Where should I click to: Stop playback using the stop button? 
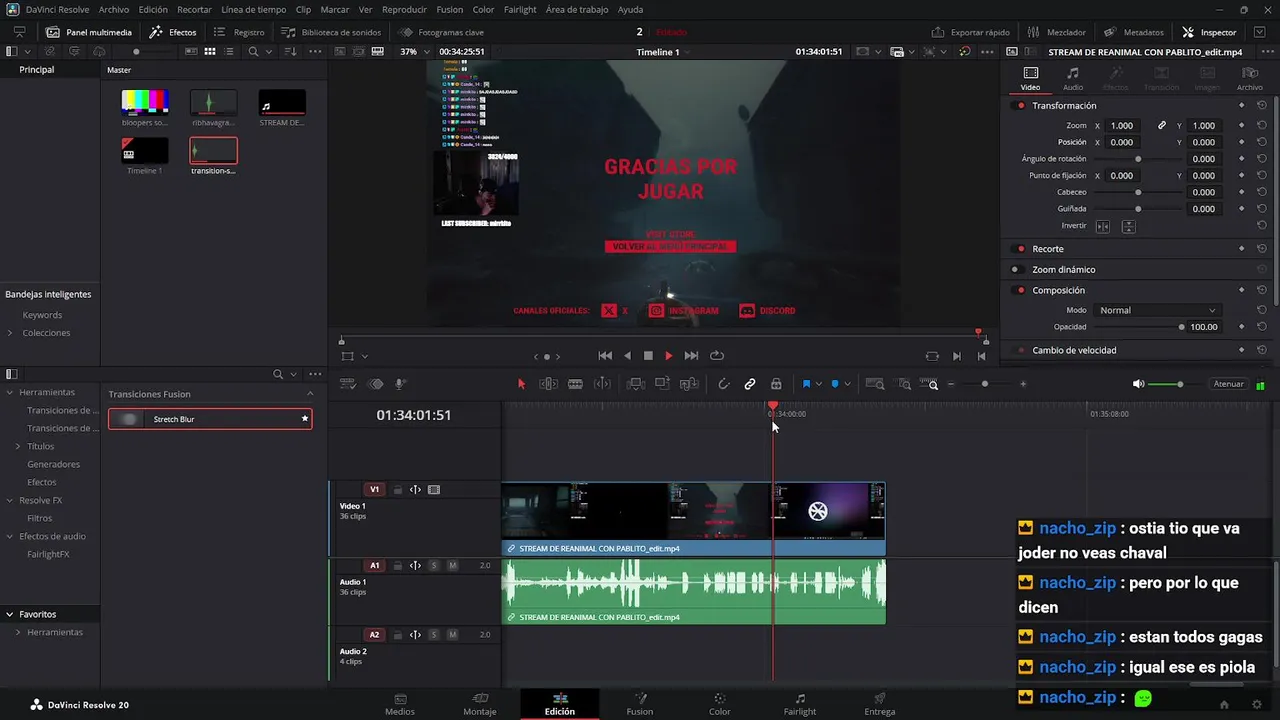tap(648, 356)
